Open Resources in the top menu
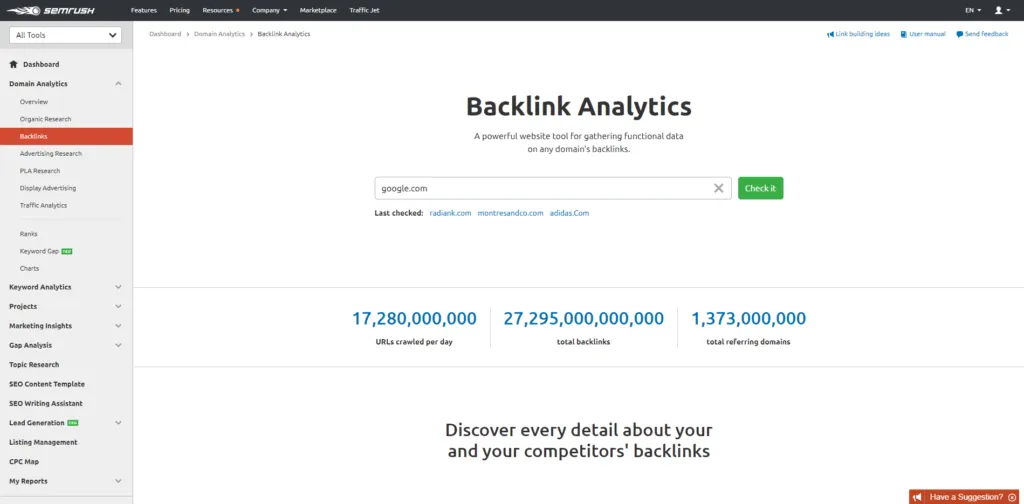Image resolution: width=1024 pixels, height=504 pixels. click(219, 10)
